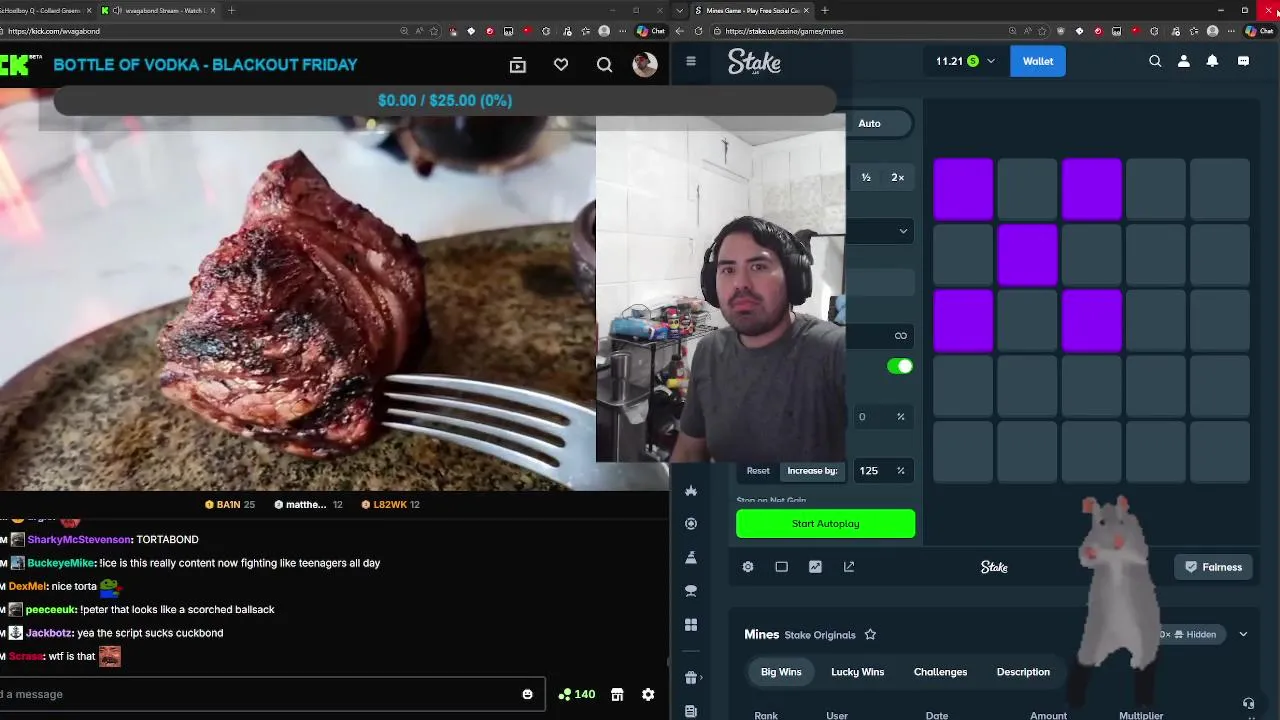1280x720 pixels.
Task: Click the center purple tile in the second row
Action: click(1027, 255)
